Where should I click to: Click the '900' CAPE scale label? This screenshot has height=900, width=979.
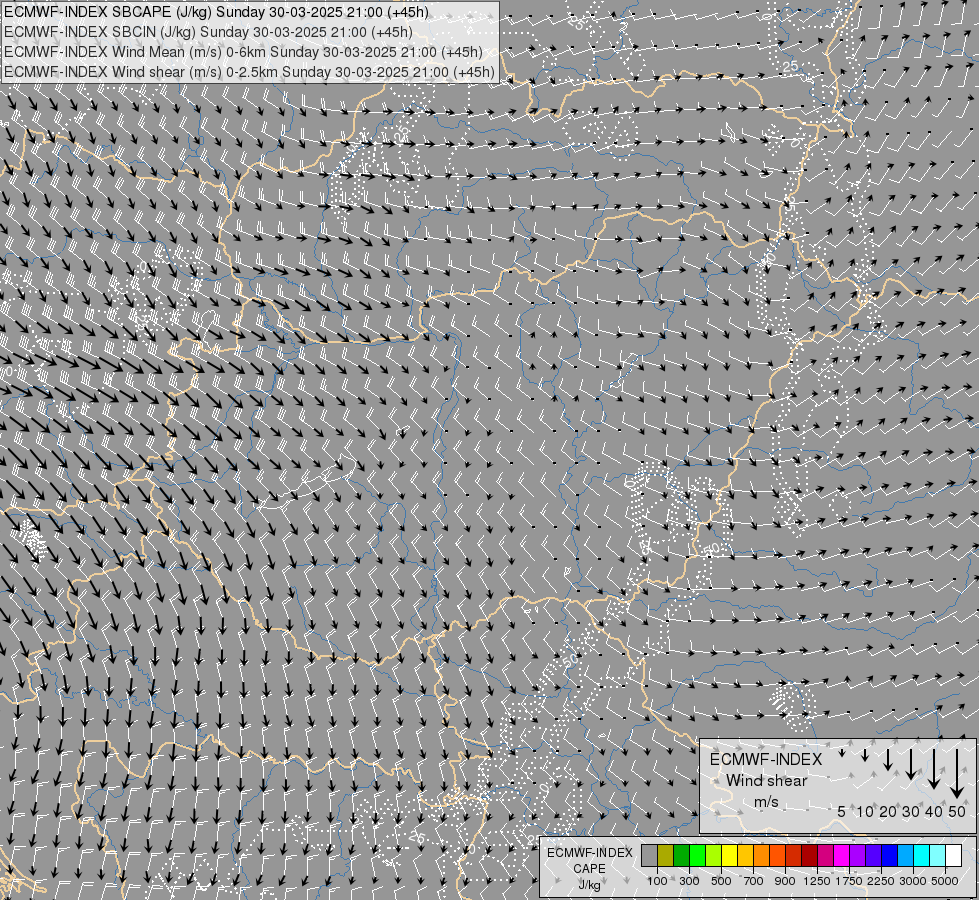[785, 881]
